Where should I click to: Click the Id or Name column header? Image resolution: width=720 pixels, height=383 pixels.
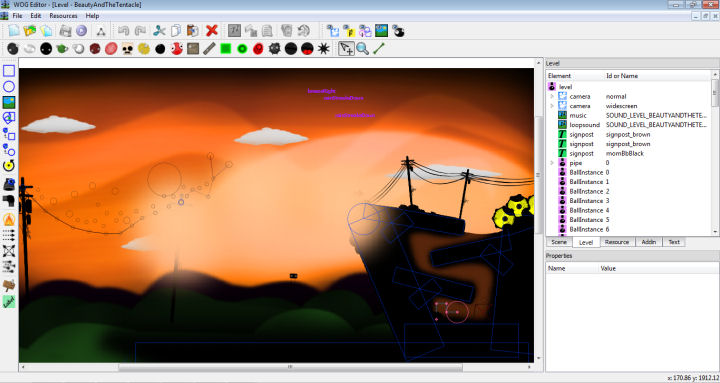tap(657, 76)
